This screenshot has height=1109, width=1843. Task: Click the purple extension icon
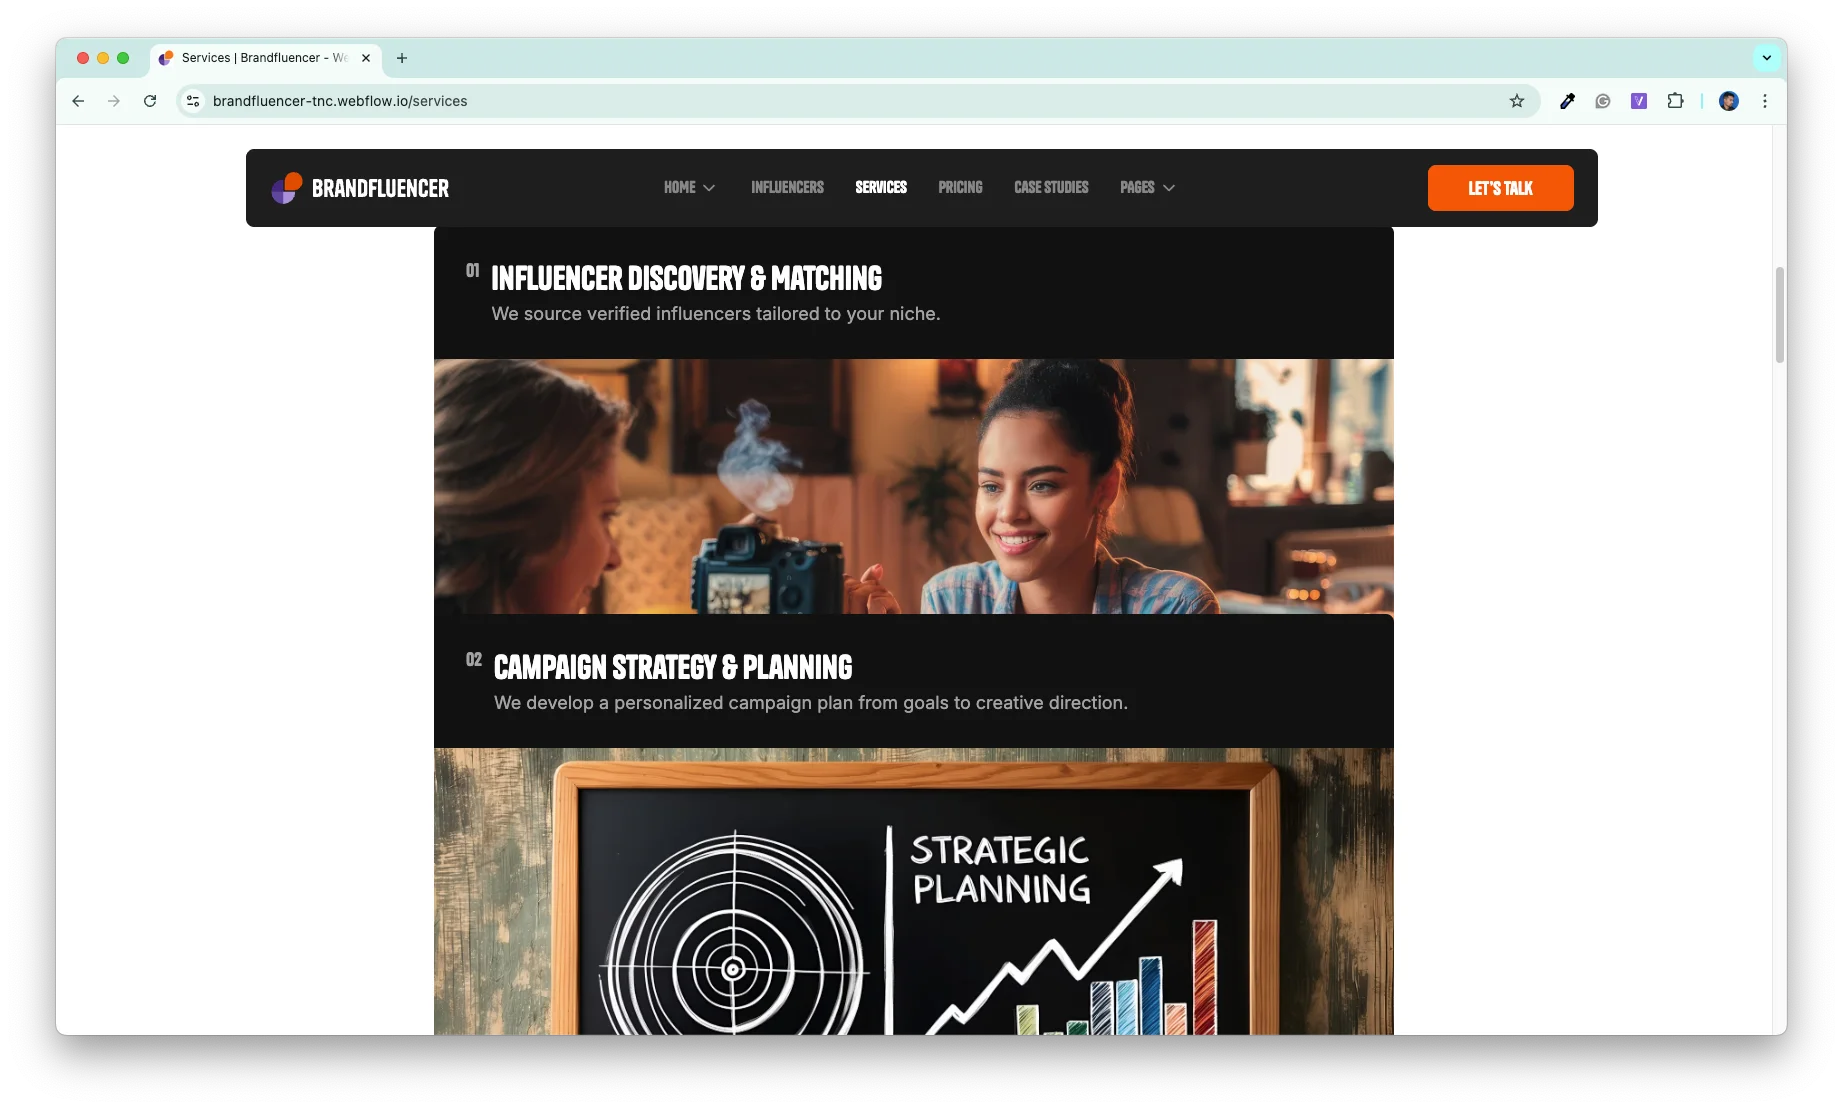click(1639, 101)
